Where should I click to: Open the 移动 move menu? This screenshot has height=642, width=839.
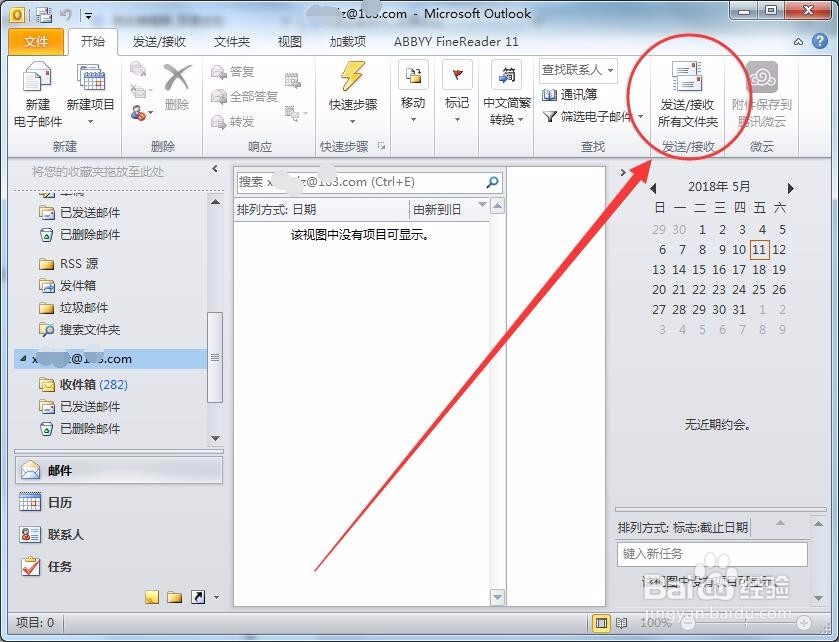coord(413,94)
